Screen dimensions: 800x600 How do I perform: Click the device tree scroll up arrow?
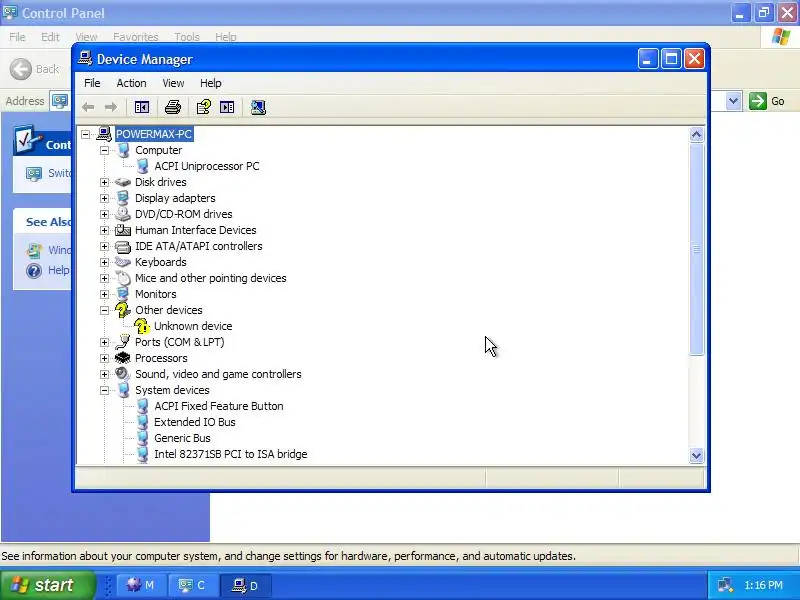pyautogui.click(x=696, y=135)
